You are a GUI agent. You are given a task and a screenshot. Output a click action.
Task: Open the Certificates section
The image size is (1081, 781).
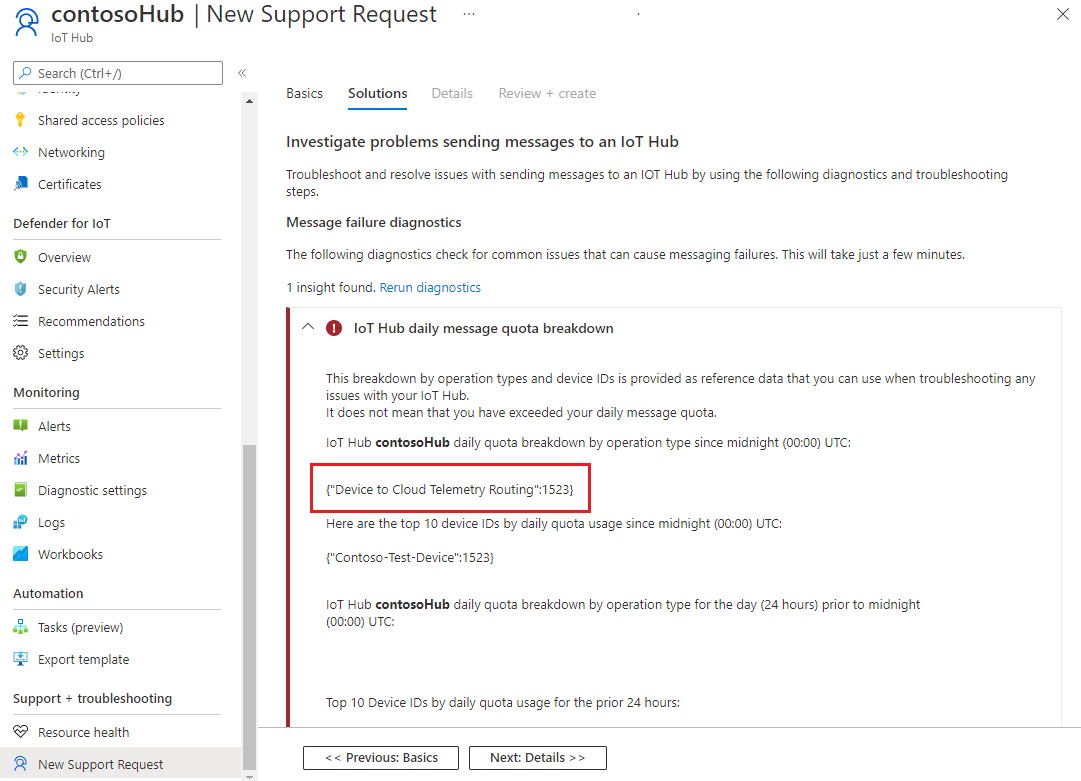click(x=70, y=184)
